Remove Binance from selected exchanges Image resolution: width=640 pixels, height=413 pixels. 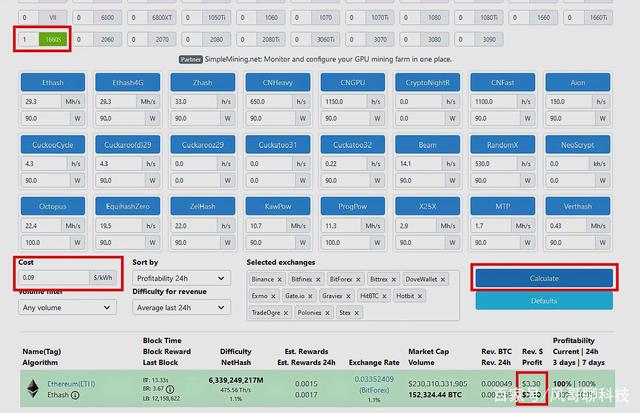pyautogui.click(x=277, y=280)
